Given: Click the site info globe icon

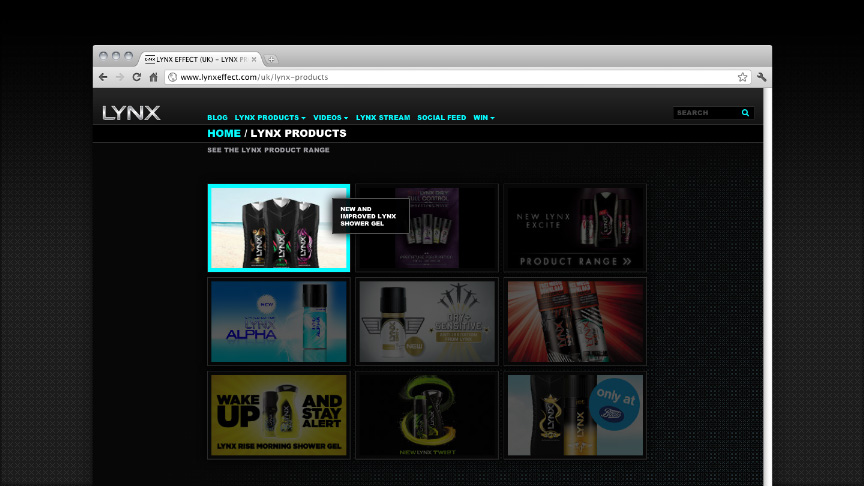Looking at the screenshot, I should (172, 77).
